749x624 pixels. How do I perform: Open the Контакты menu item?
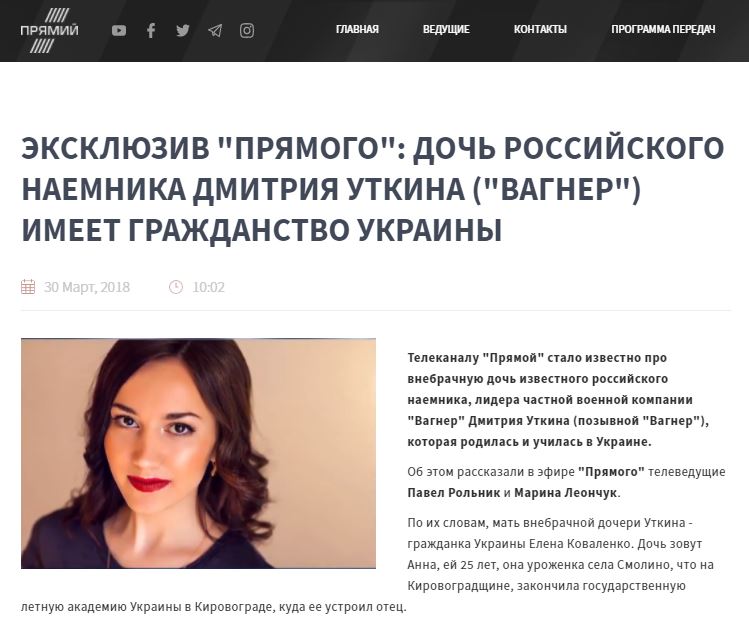coord(540,30)
